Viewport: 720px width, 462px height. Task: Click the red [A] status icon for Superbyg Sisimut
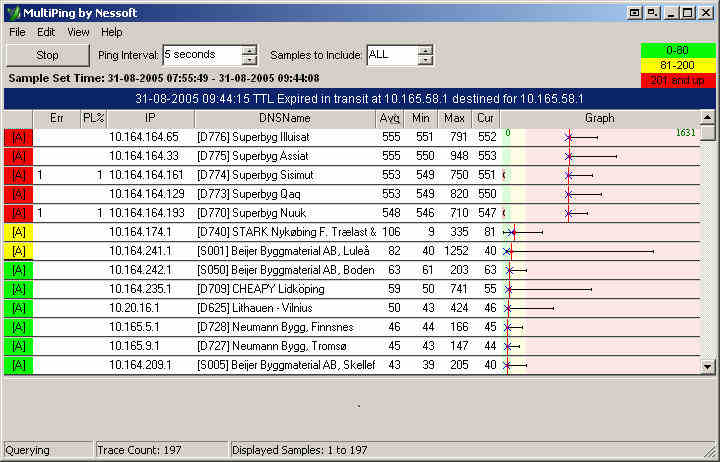(18, 175)
